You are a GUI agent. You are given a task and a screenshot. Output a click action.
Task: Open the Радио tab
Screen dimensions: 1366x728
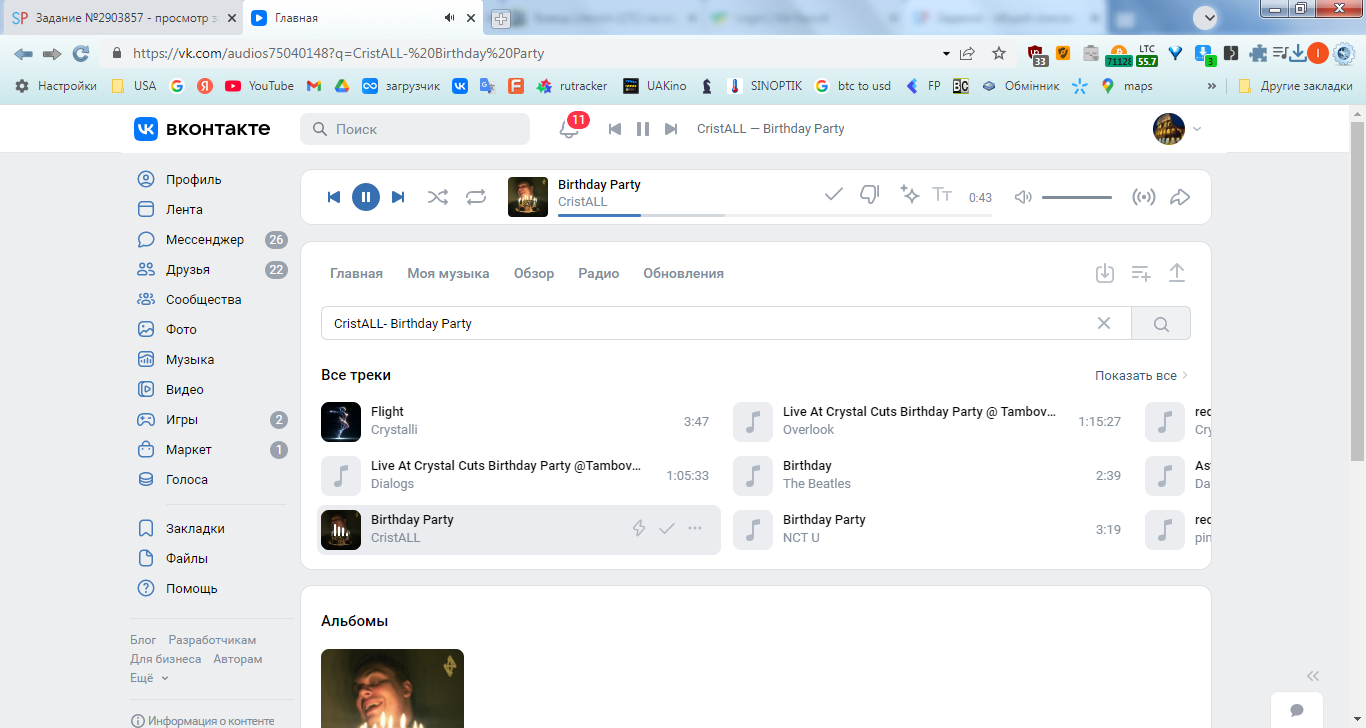coord(598,273)
